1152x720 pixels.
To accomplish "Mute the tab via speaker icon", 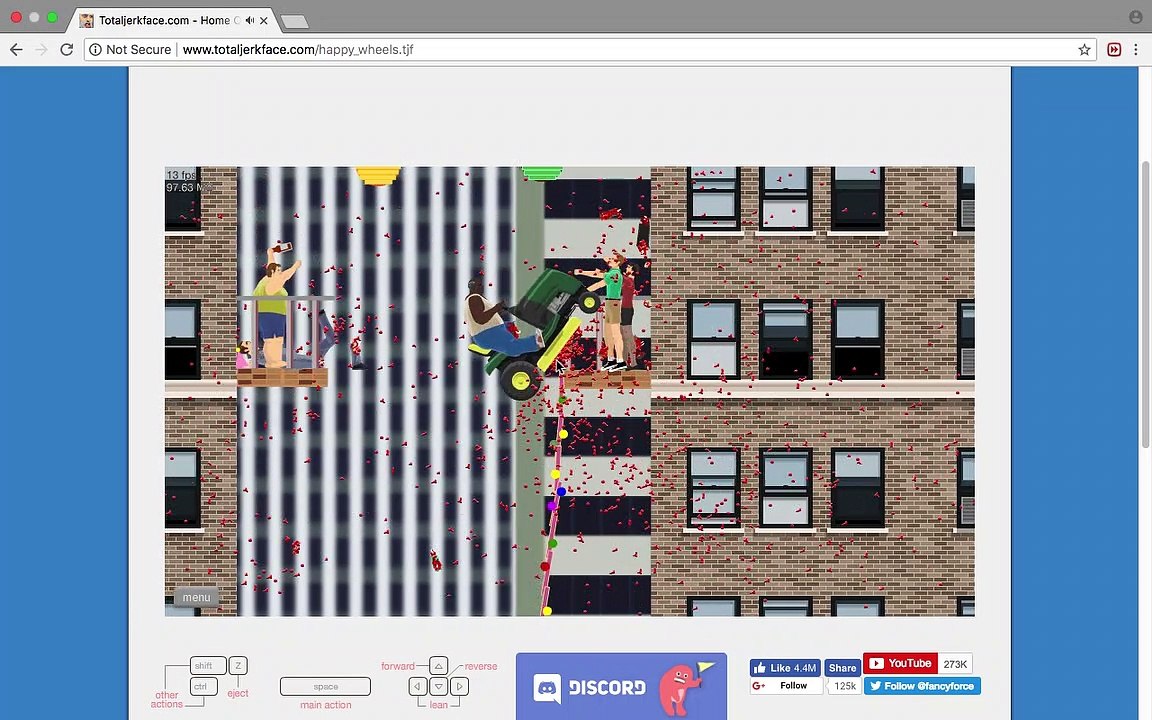I will (250, 20).
